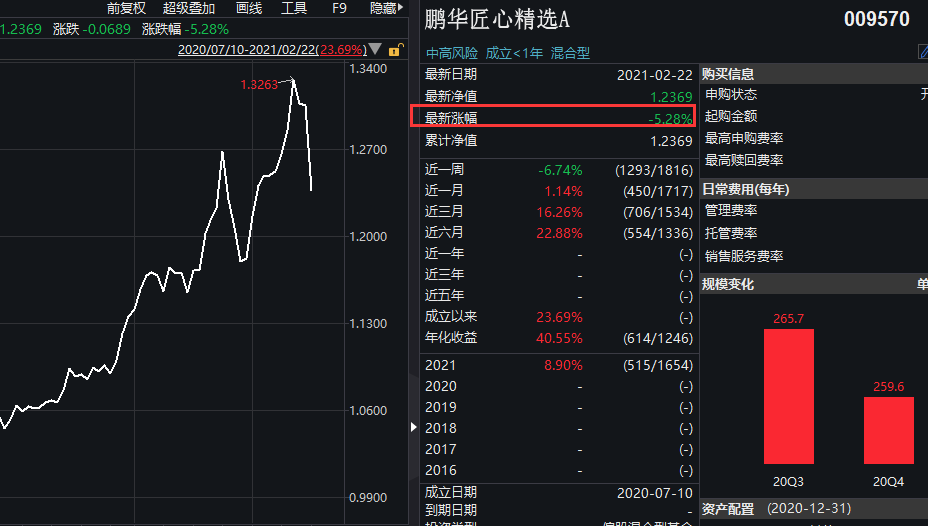Open the 工具 tools menu

pyautogui.click(x=294, y=8)
